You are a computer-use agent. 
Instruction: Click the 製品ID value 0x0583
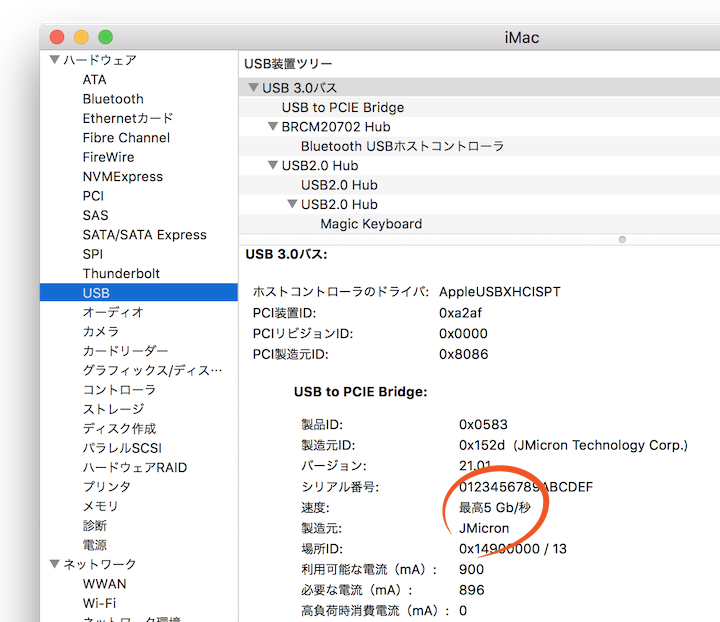pos(484,425)
